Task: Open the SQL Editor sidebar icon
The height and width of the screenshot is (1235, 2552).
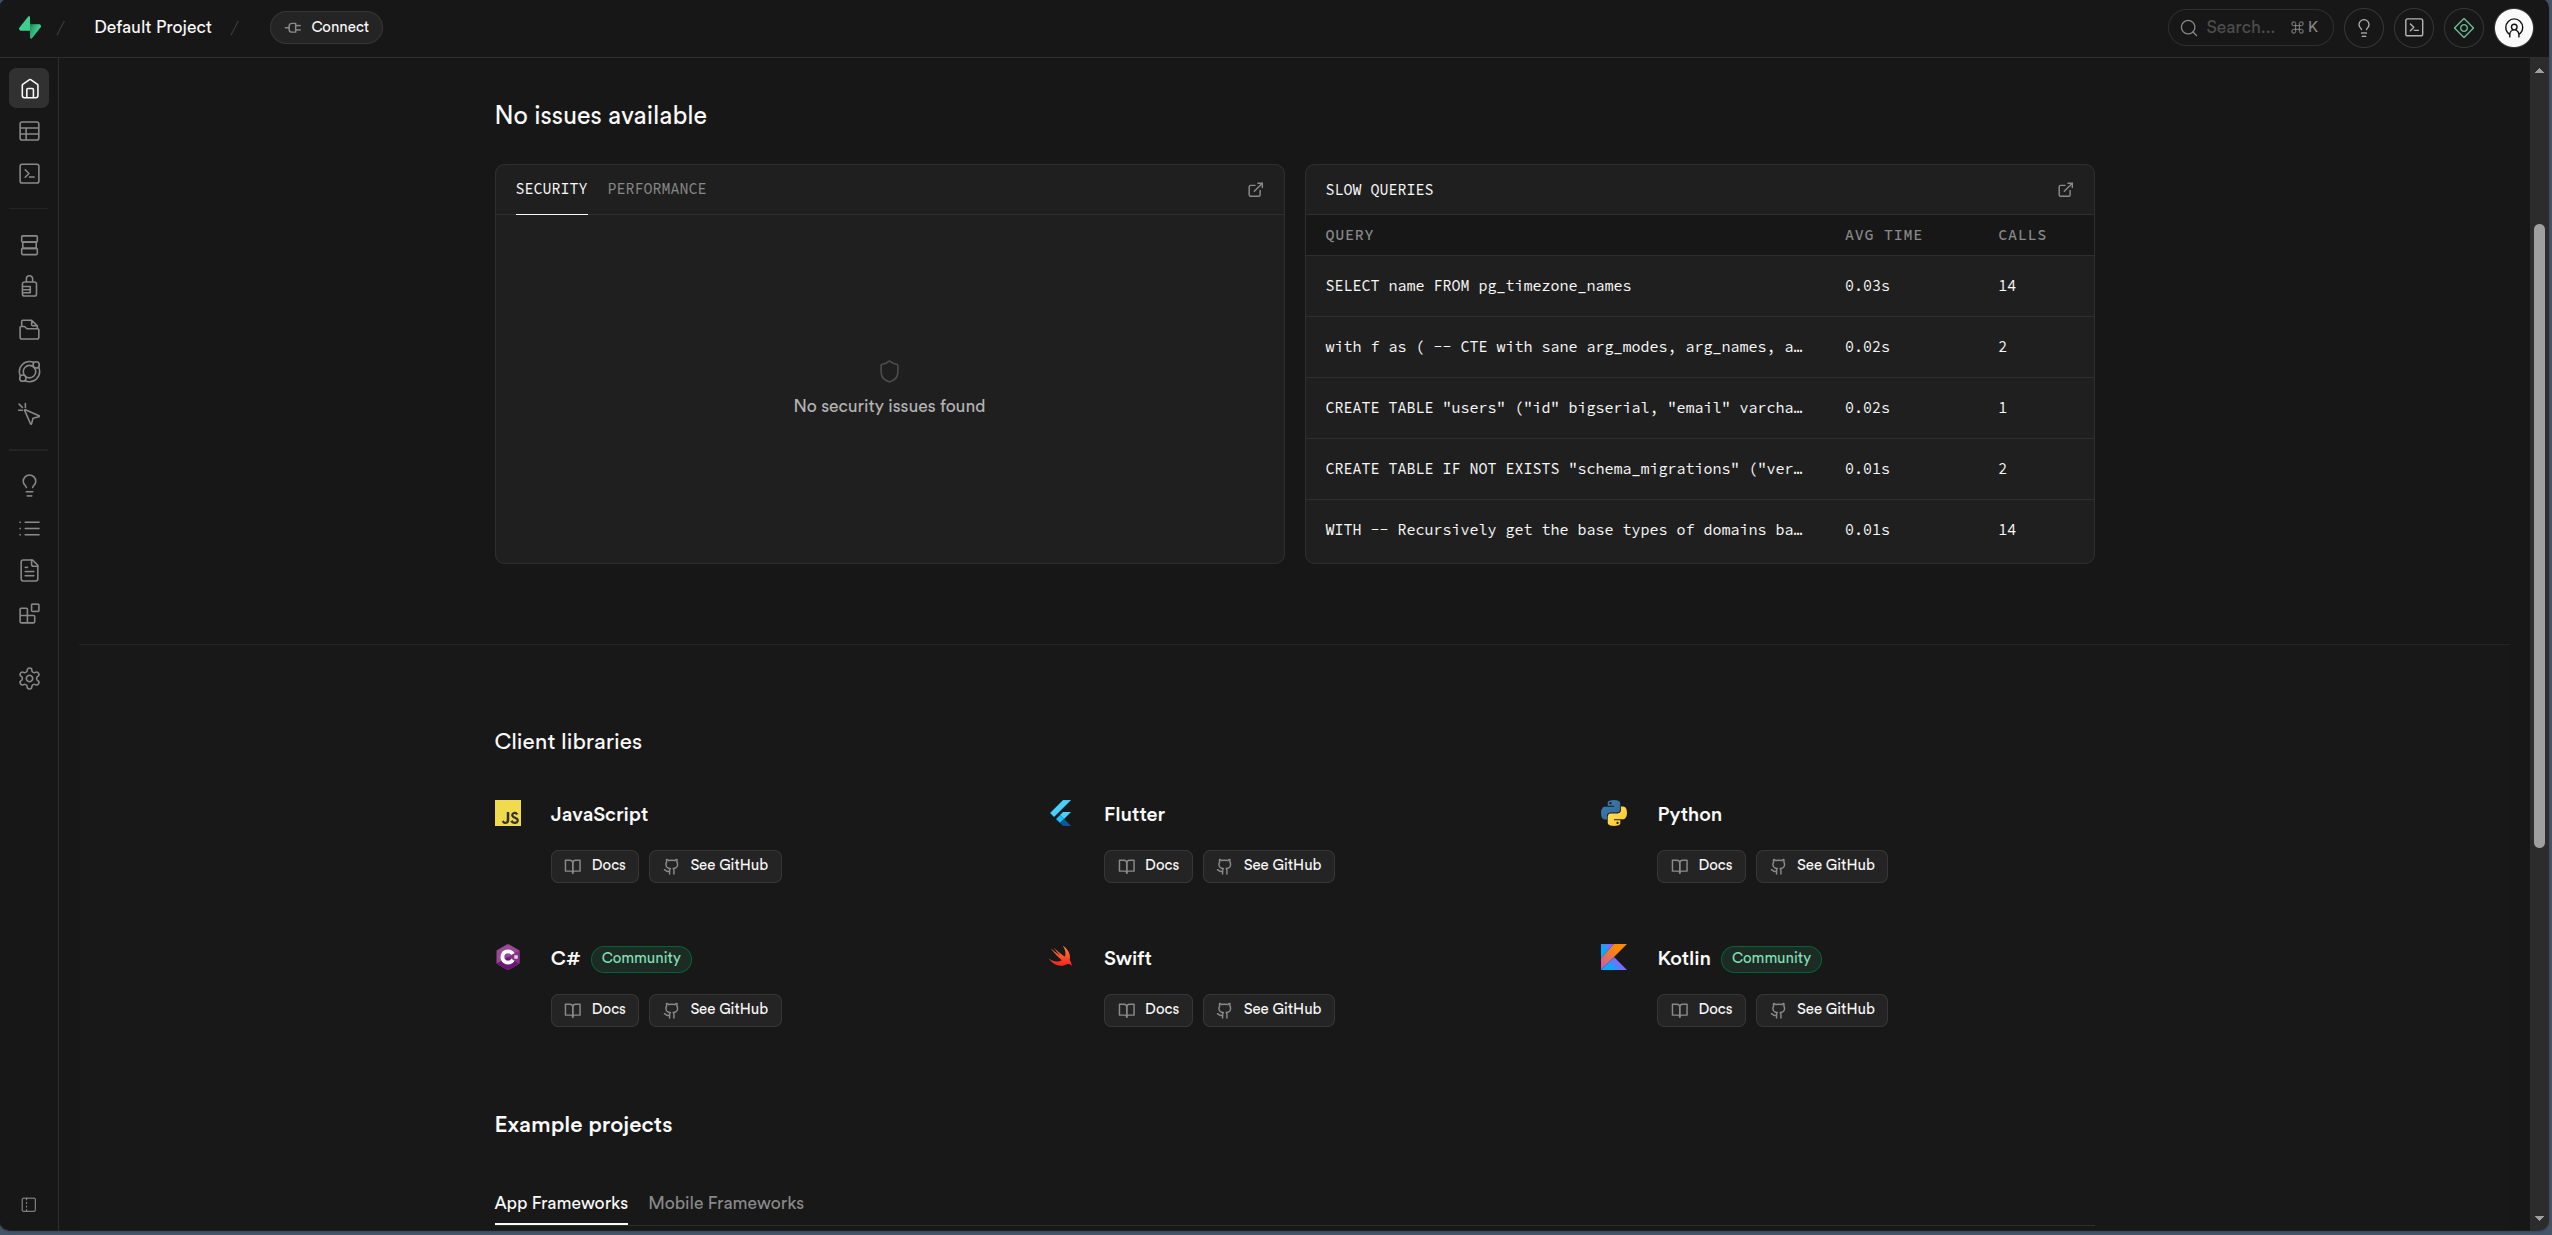Action: (30, 174)
